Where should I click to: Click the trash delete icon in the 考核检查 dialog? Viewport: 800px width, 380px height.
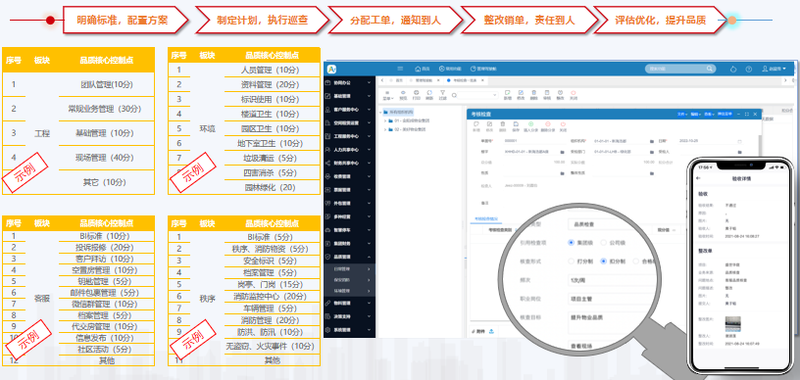[x=503, y=124]
